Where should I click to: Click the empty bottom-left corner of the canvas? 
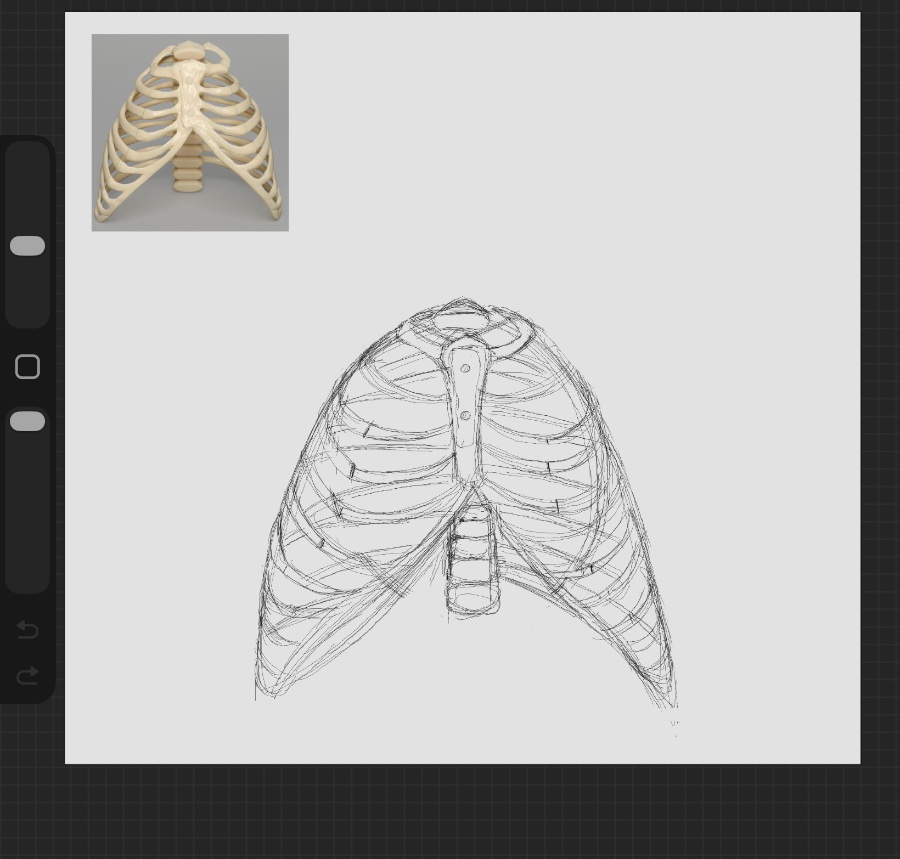click(x=120, y=720)
